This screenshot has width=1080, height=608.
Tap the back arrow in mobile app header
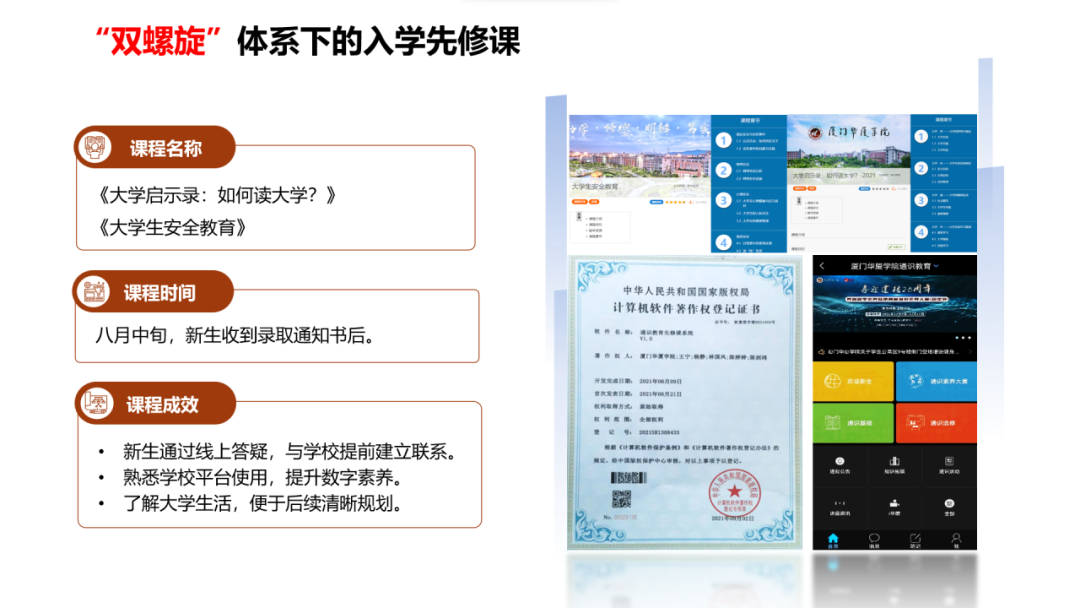coord(821,267)
